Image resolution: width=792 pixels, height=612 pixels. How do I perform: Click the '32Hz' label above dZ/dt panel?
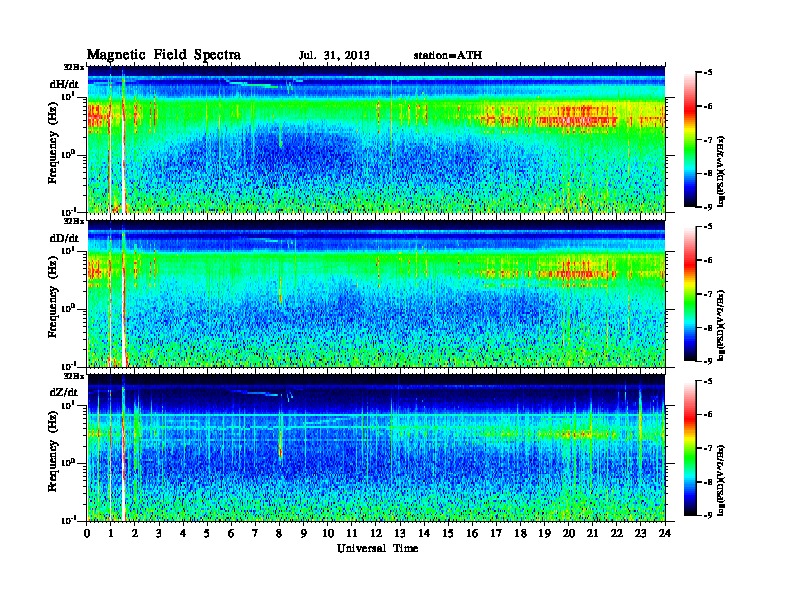pos(74,376)
